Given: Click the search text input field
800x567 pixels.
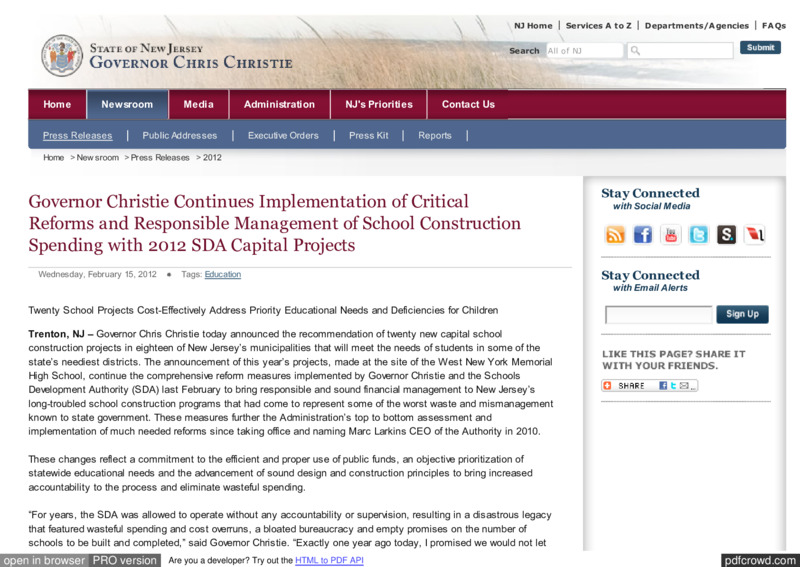Looking at the screenshot, I should click(680, 51).
